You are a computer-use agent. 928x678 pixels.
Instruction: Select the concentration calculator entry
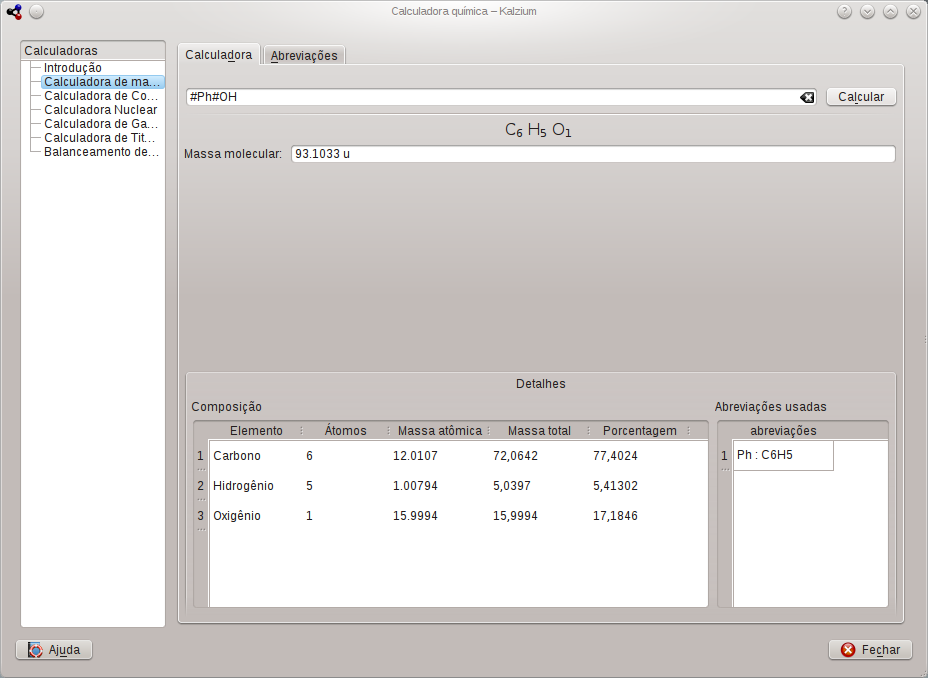[x=101, y=96]
